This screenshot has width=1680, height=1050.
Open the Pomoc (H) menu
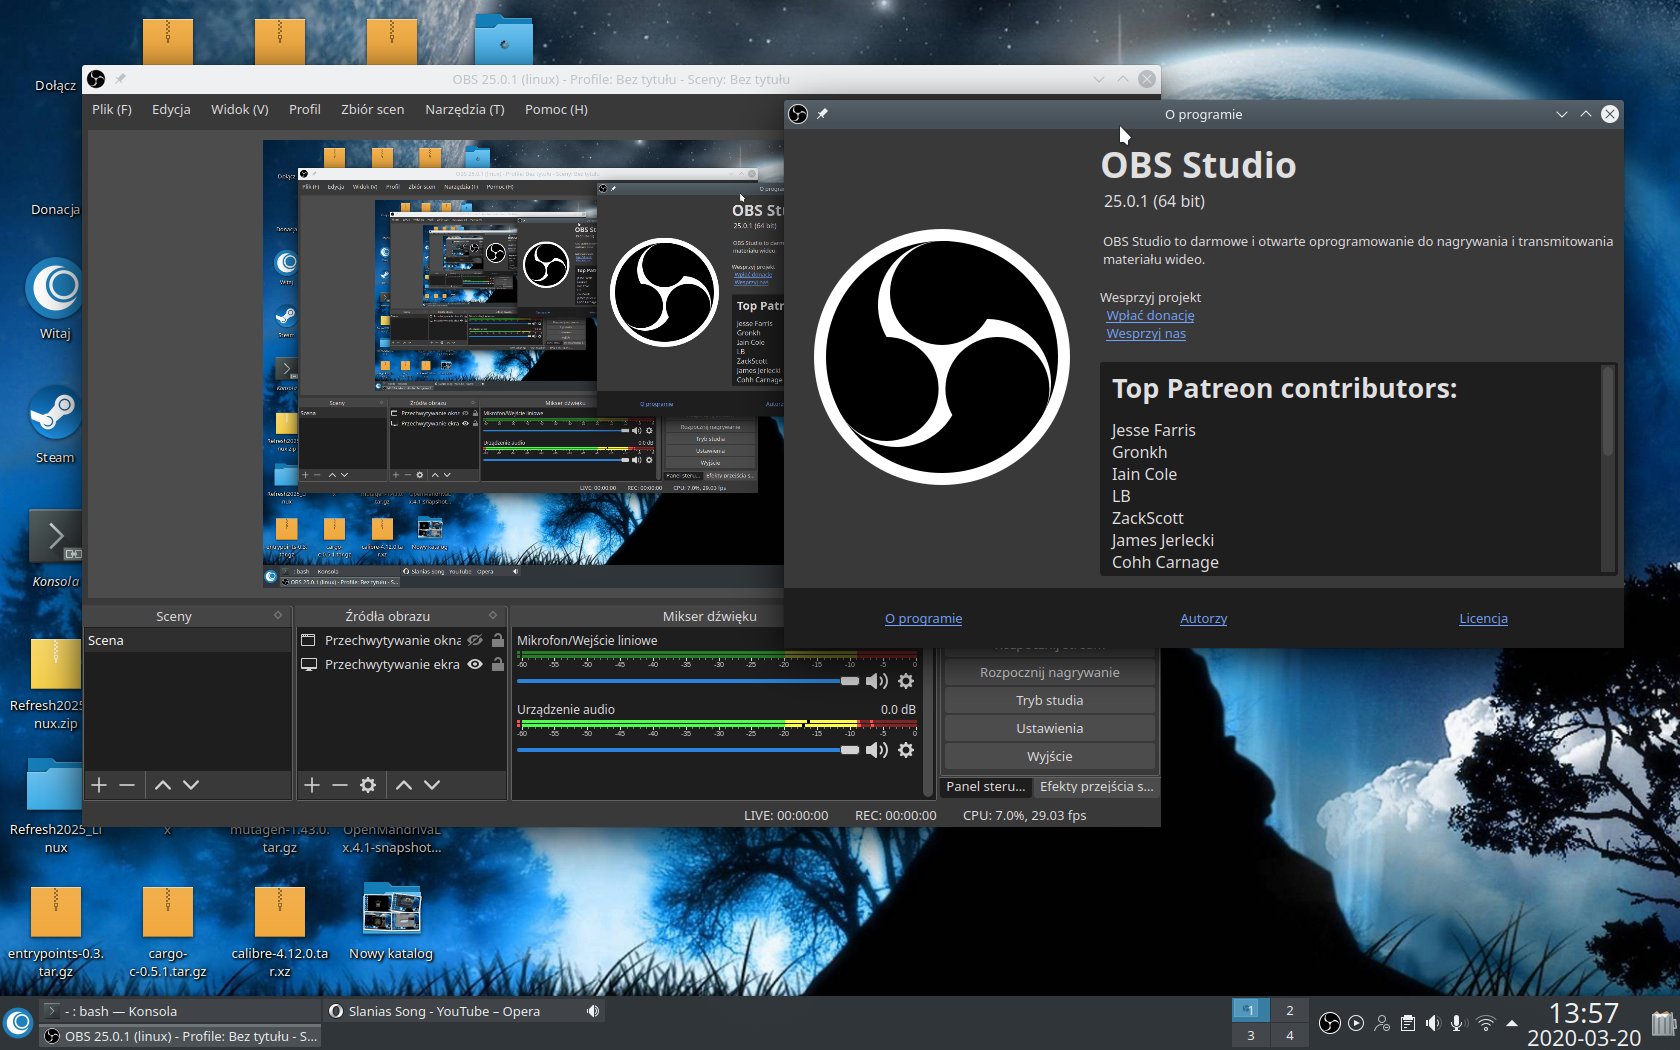556,109
